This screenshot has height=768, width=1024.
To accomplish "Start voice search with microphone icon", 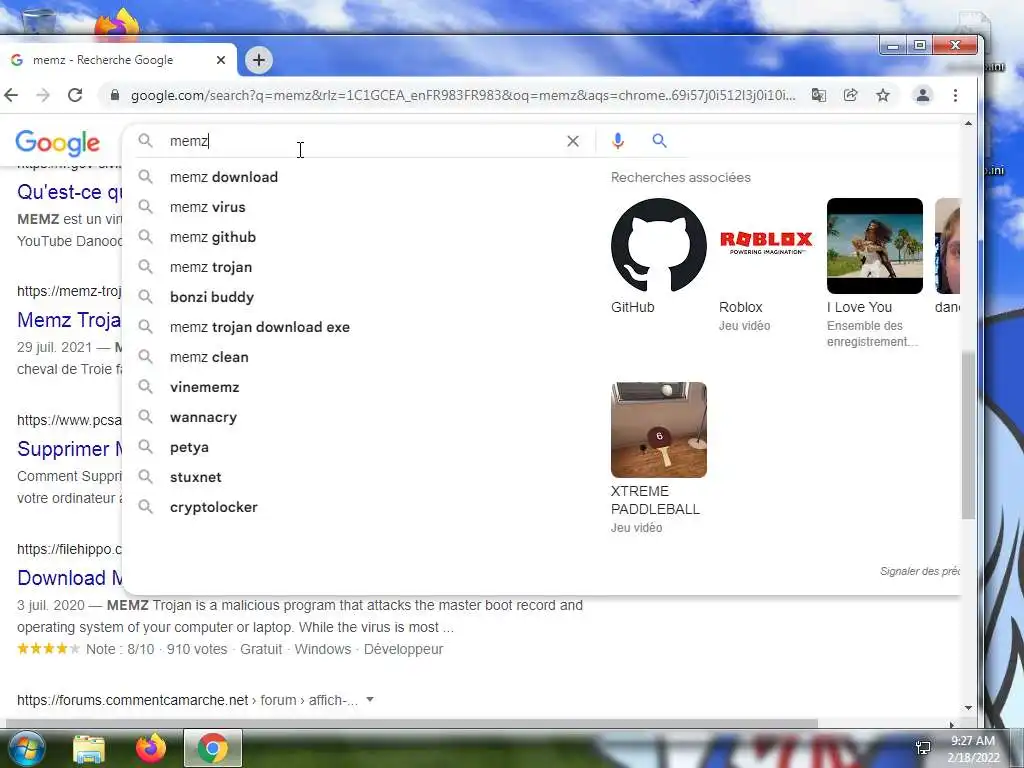I will [618, 140].
